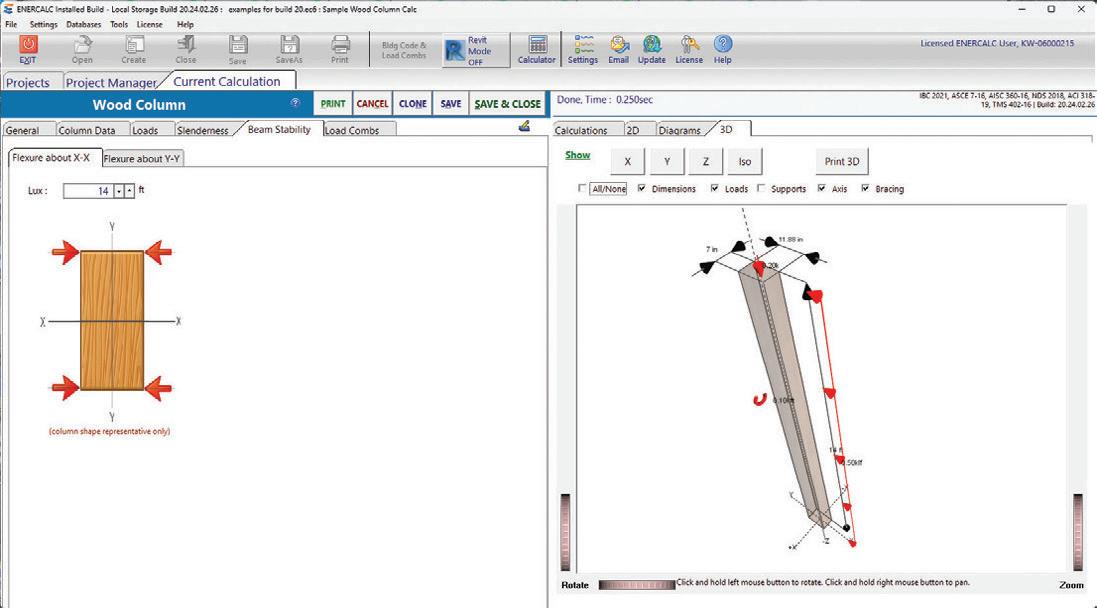Open Bldg Code & Load Combs
Screen dimensions: 1097x608
[404, 50]
